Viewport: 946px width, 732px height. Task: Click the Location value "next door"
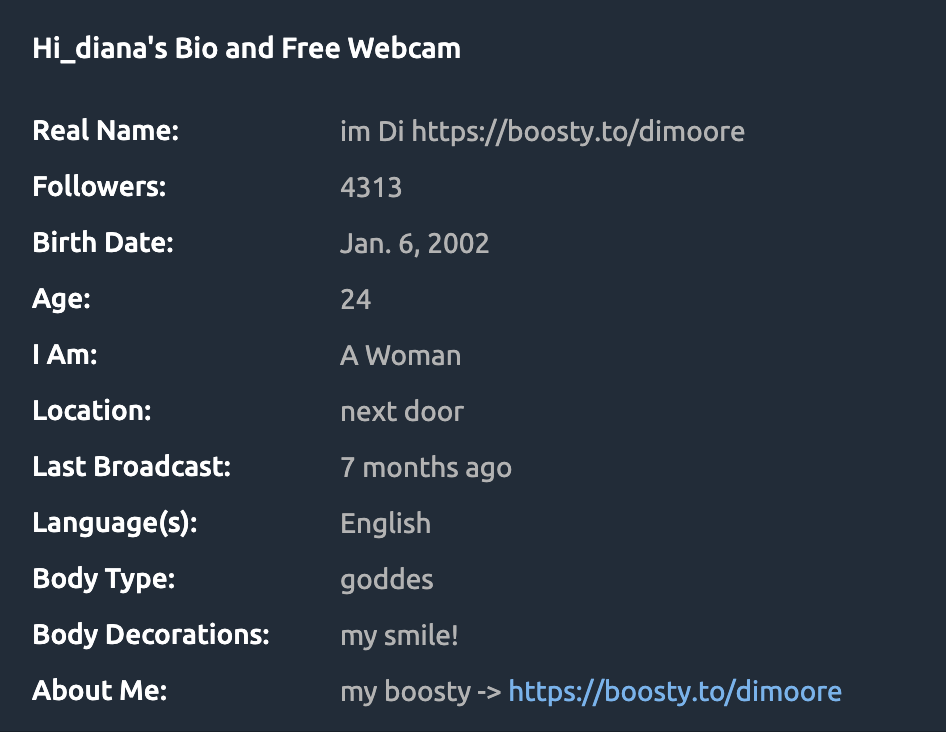(x=402, y=412)
